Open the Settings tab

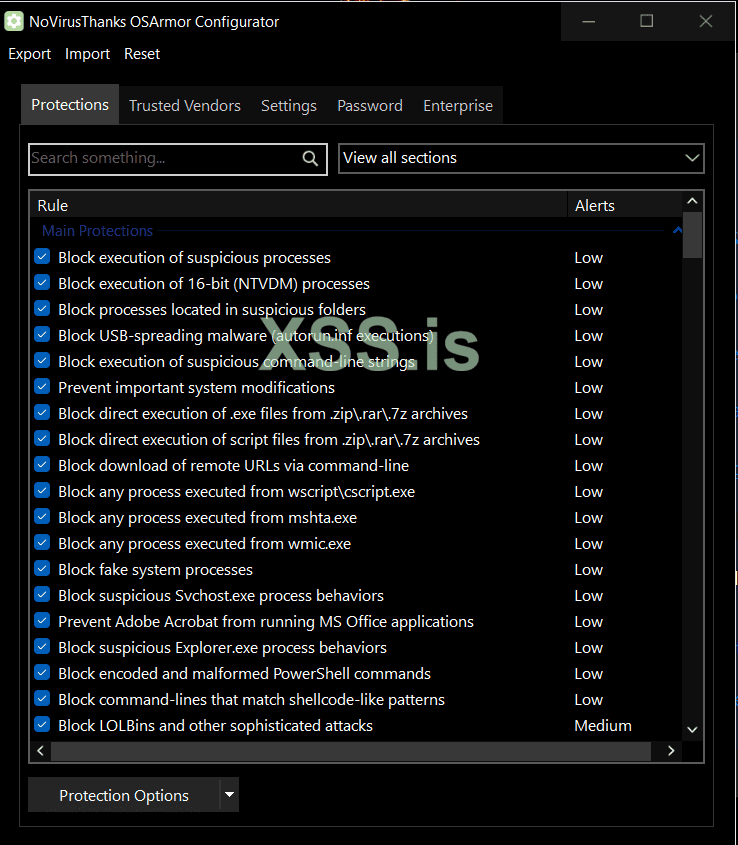pos(289,106)
